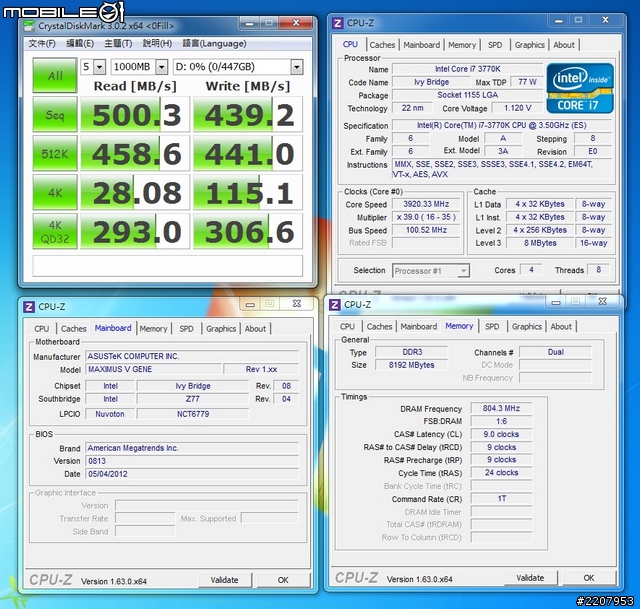Click OK in the Memory CPU-Z window

click(589, 578)
